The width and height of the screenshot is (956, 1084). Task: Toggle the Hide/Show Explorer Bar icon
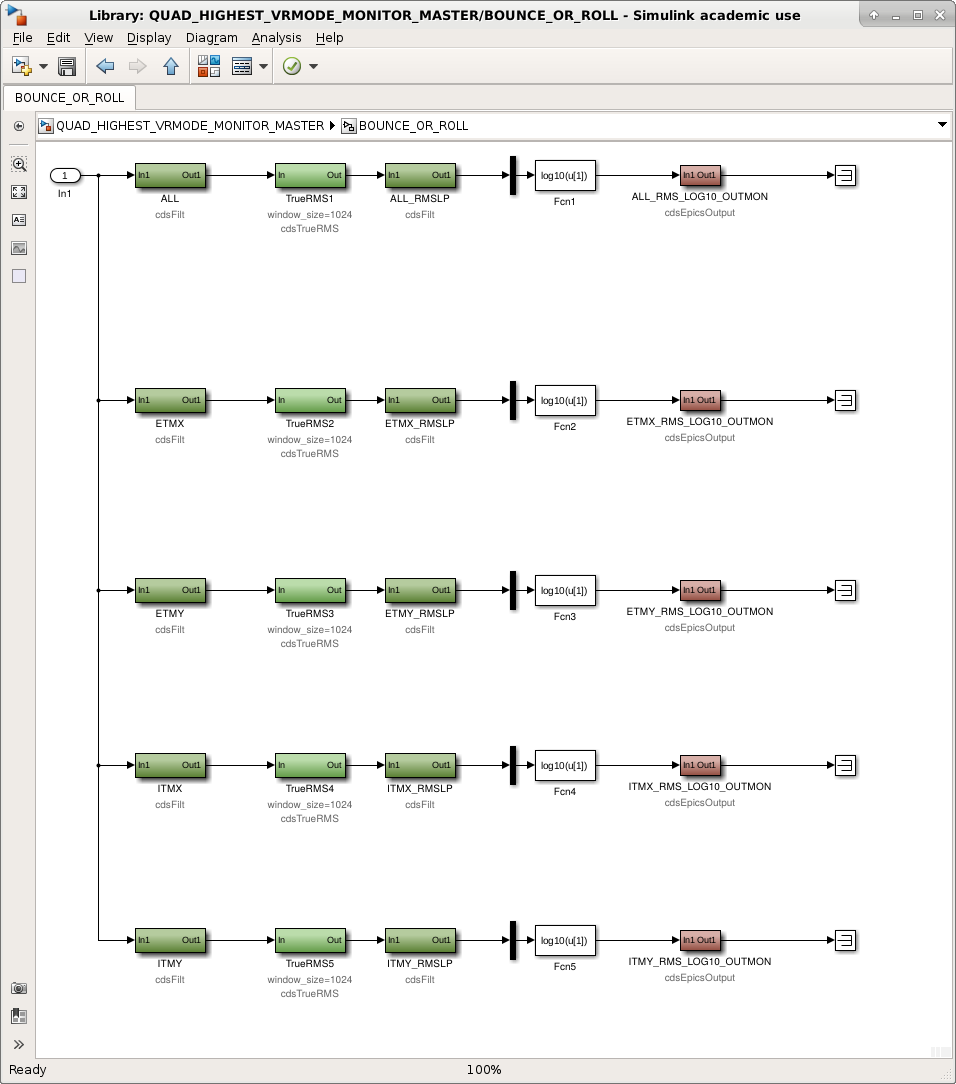point(19,126)
